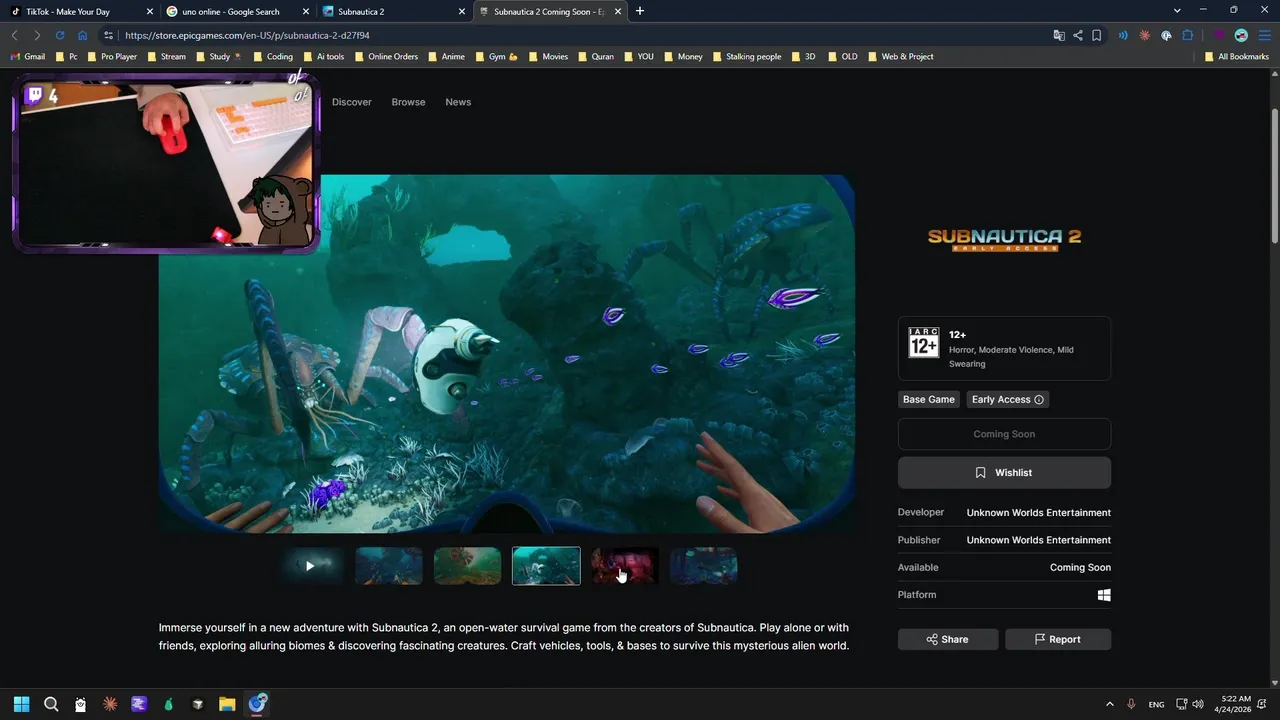Navigate back with the back arrow
This screenshot has width=1280, height=720.
click(15, 35)
